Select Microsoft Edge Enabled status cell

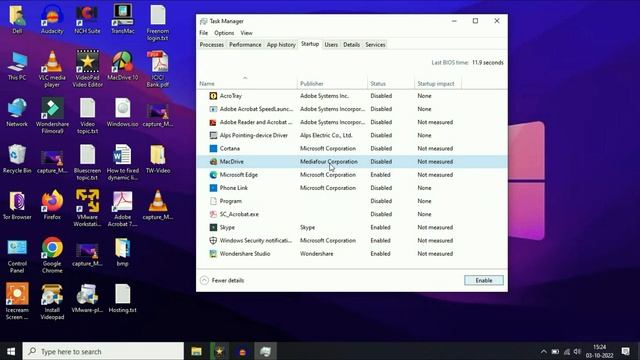click(380, 175)
